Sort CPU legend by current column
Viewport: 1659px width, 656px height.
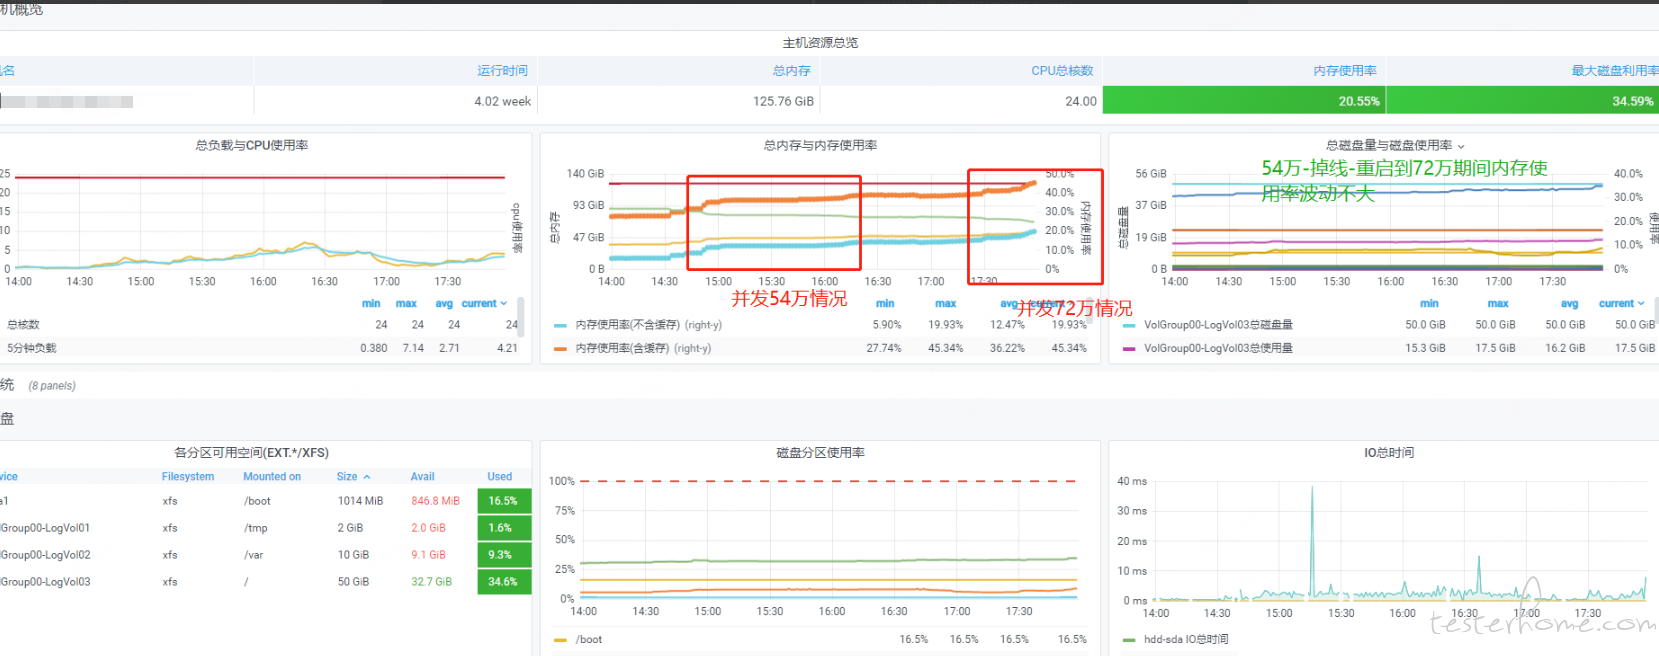[x=484, y=303]
